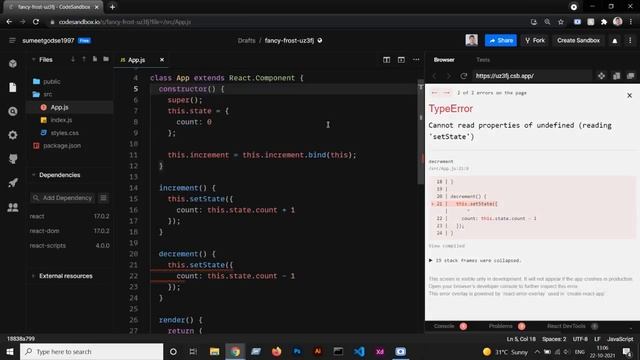640x360 pixels.
Task: Toggle preview window icon in editor toolbar
Action: click(x=401, y=60)
